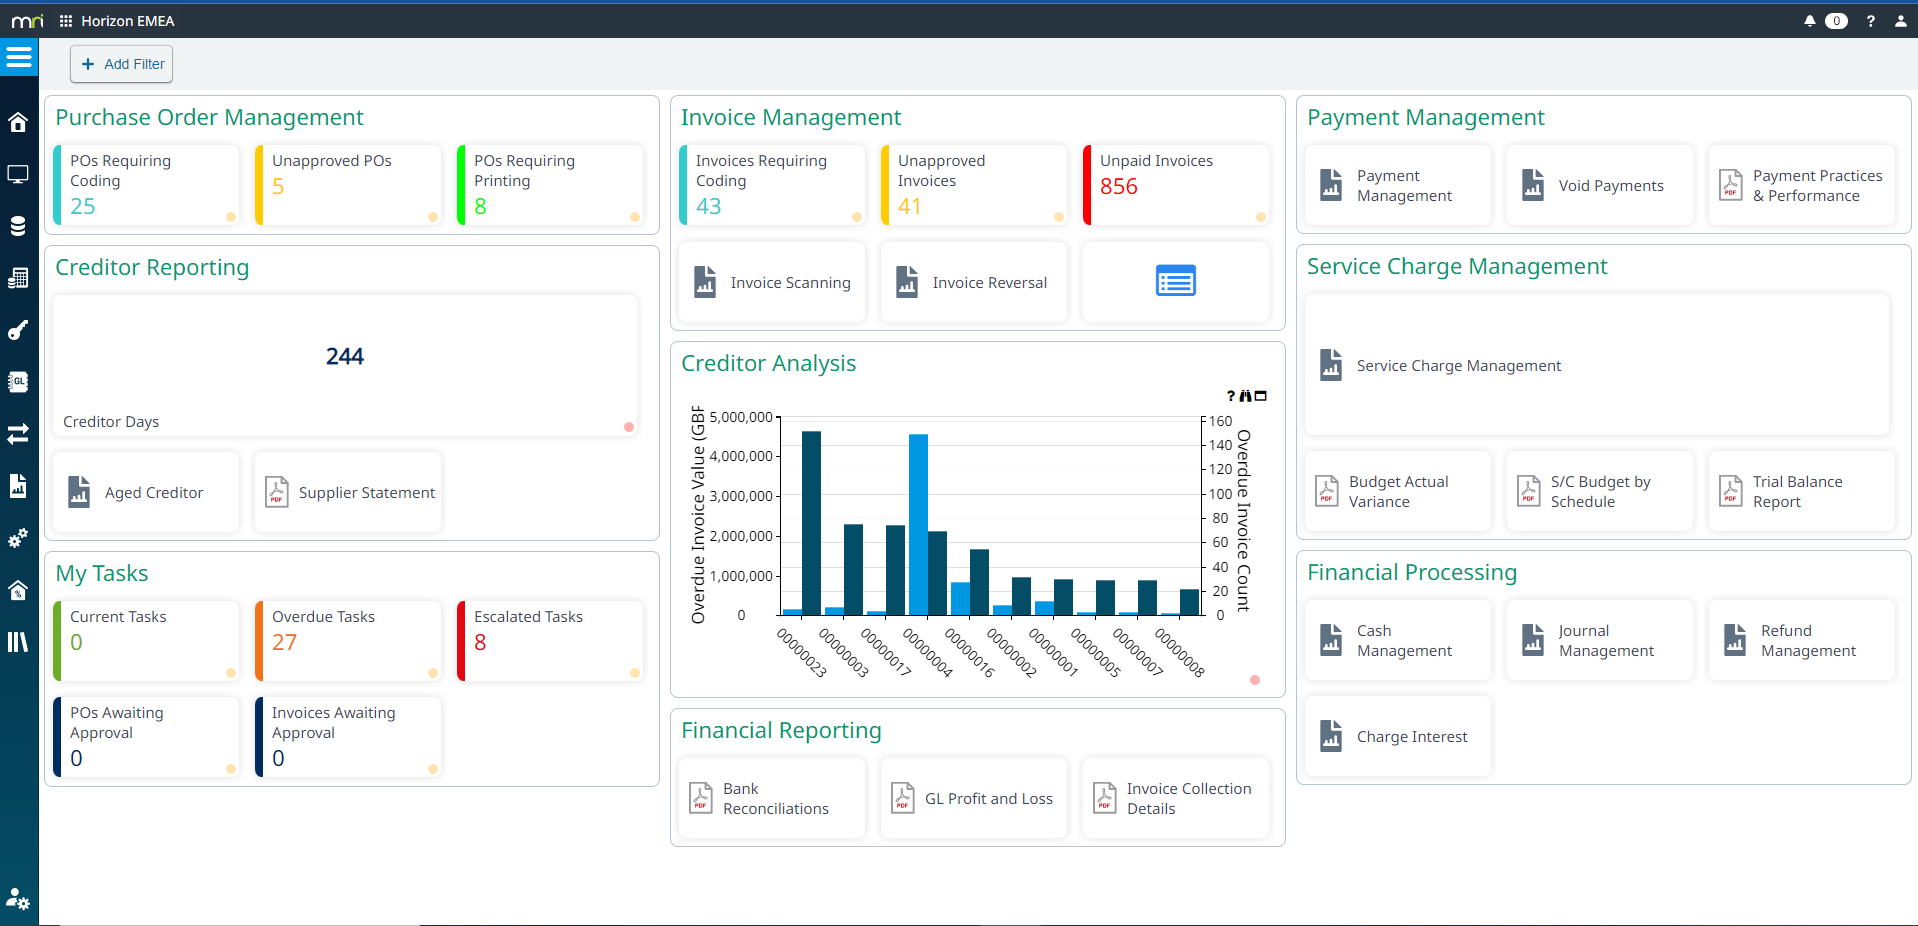Screen dimensions: 1918x926
Task: Open the help question mark icon
Action: click(x=1870, y=20)
